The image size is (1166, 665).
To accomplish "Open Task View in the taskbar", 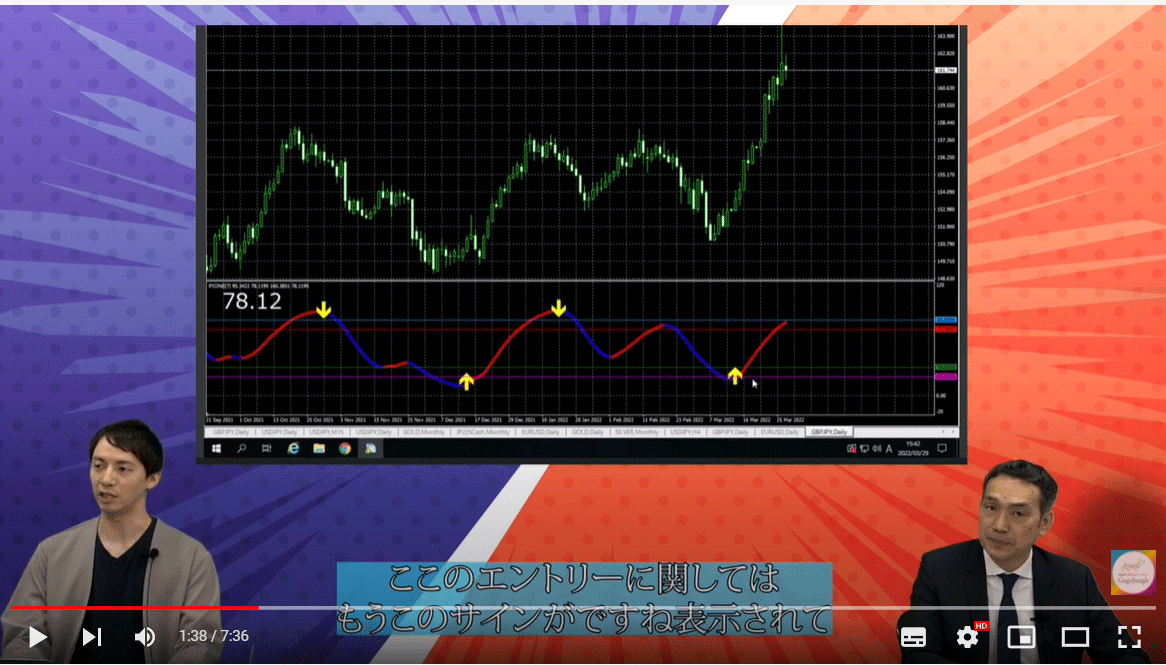I will pos(267,449).
